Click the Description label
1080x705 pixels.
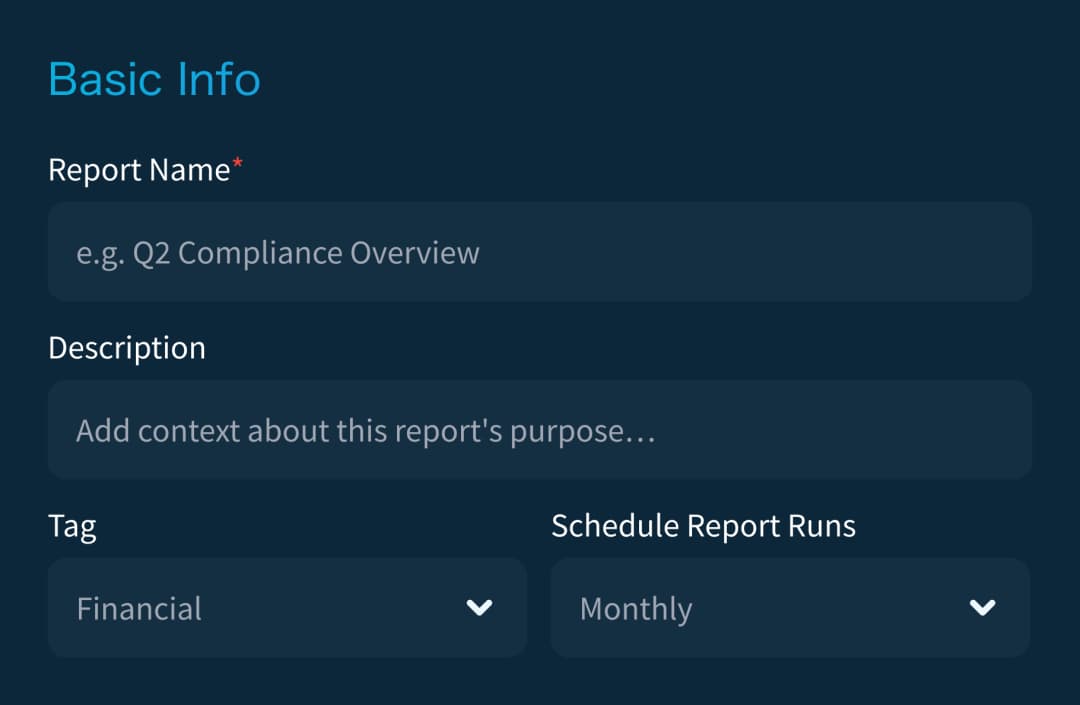tap(127, 348)
